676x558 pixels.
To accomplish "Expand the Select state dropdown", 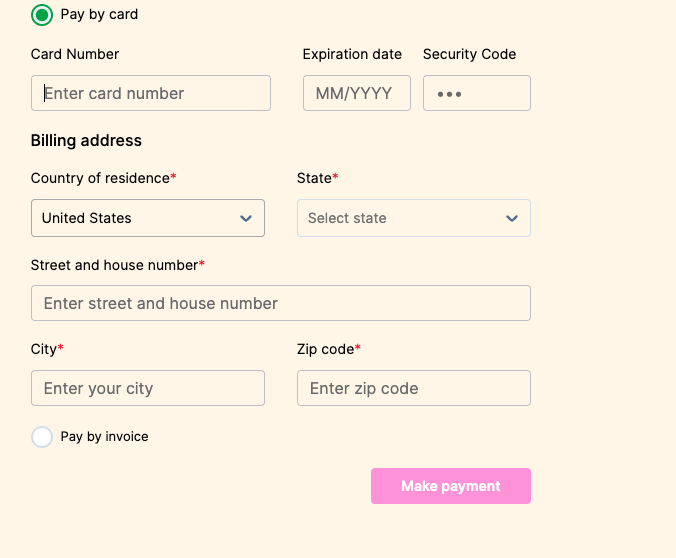I will click(400, 218).
